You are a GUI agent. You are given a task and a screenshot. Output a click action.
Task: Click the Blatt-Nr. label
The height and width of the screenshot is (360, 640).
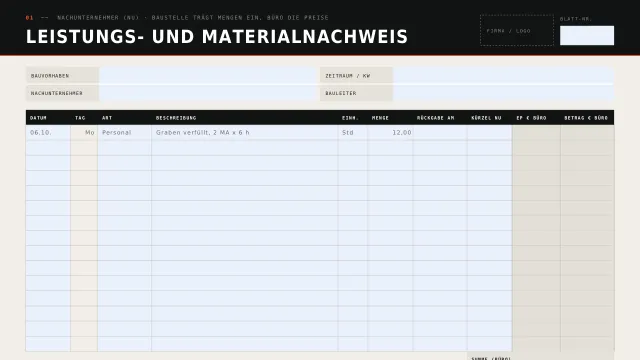(x=576, y=19)
